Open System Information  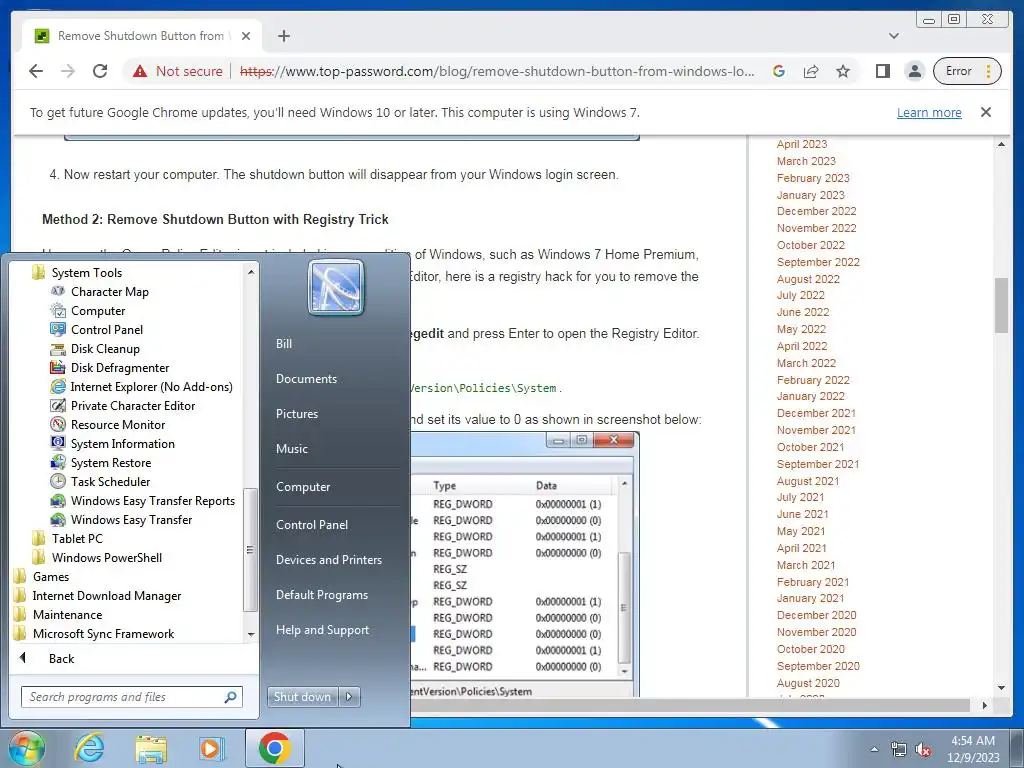(x=122, y=443)
